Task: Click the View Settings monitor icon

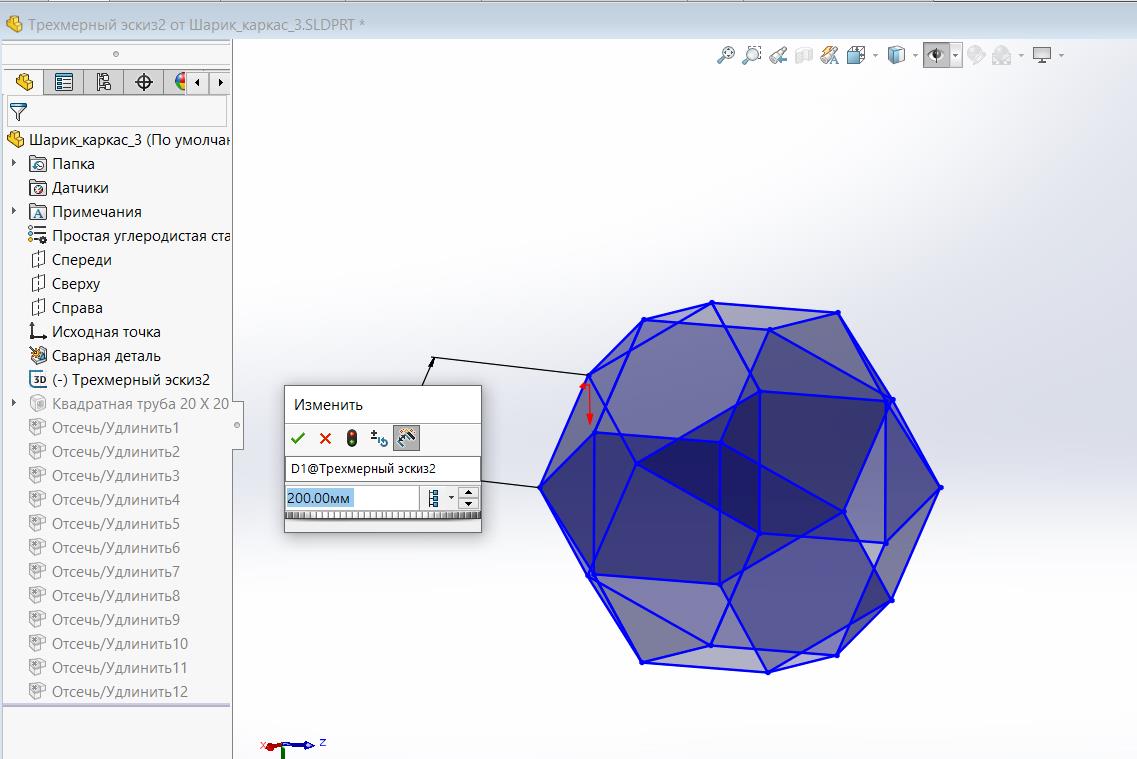Action: [1042, 55]
